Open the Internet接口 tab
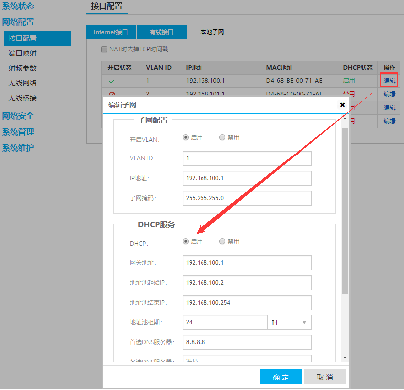 (x=111, y=32)
